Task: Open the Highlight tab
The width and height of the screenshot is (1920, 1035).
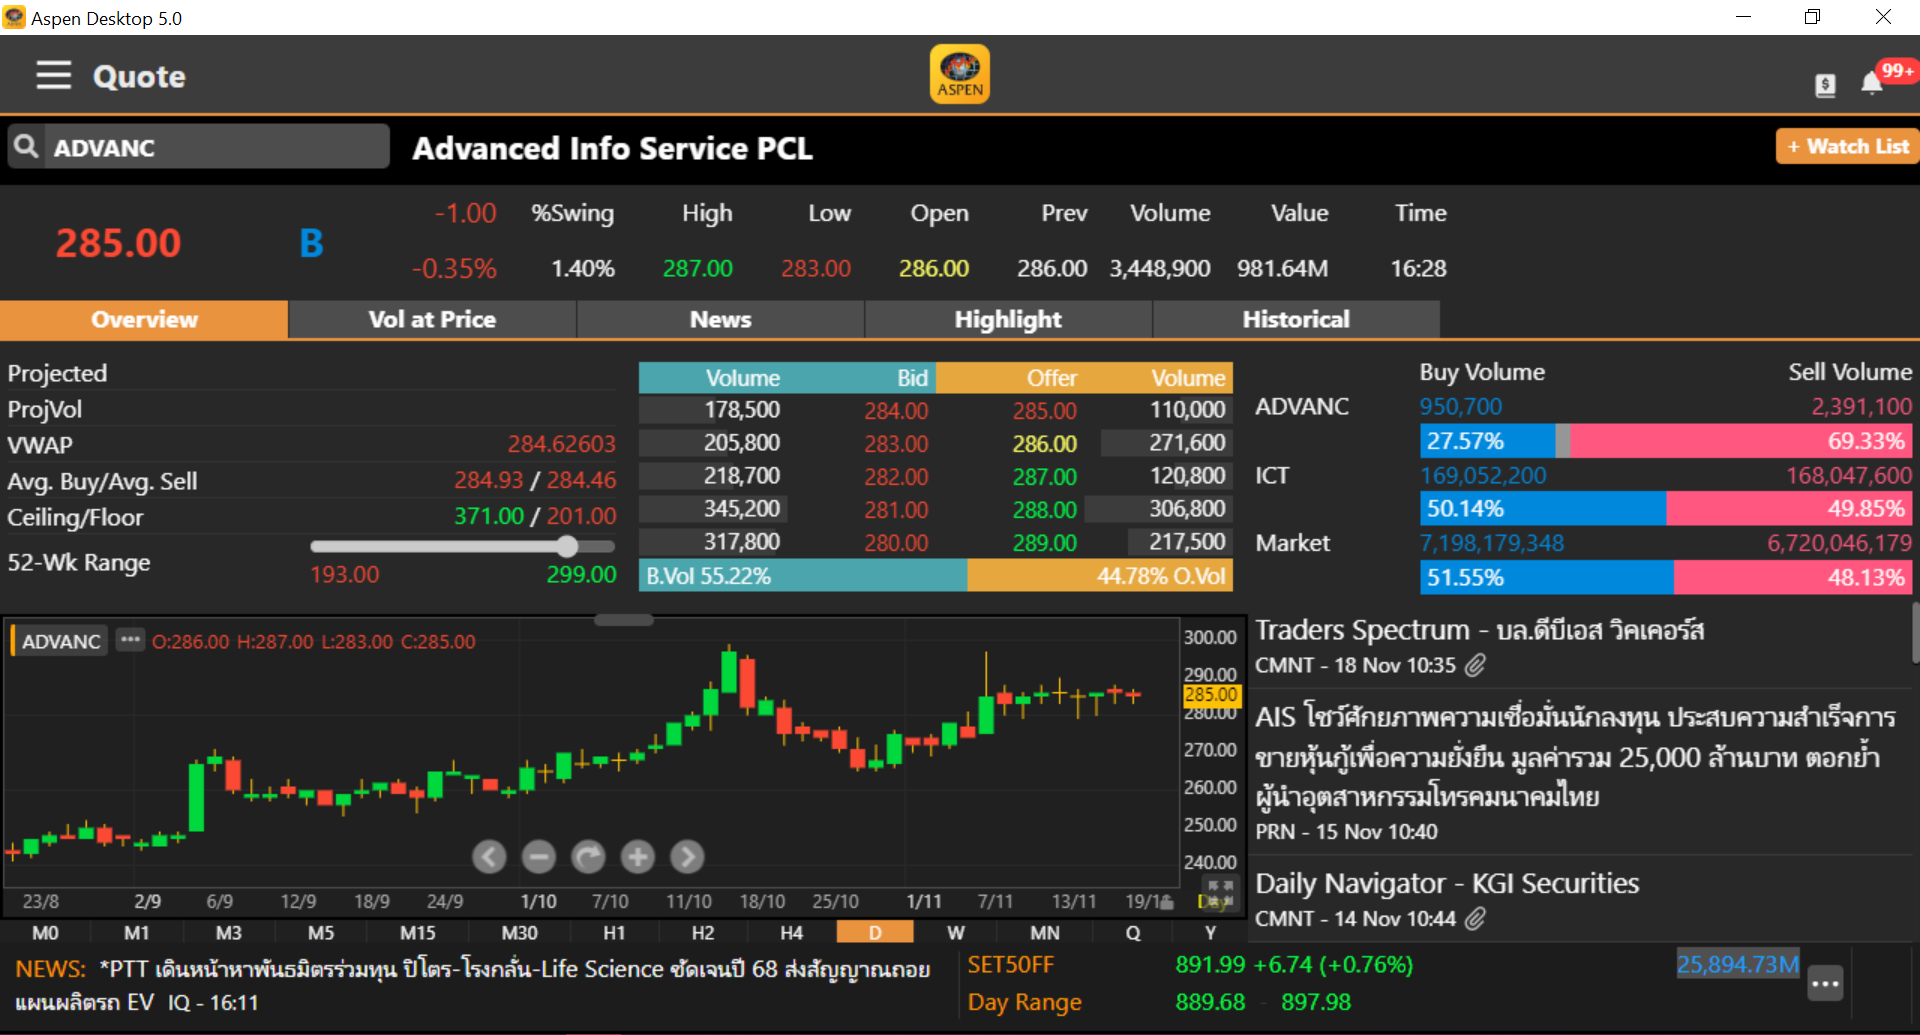Action: pyautogui.click(x=1008, y=319)
